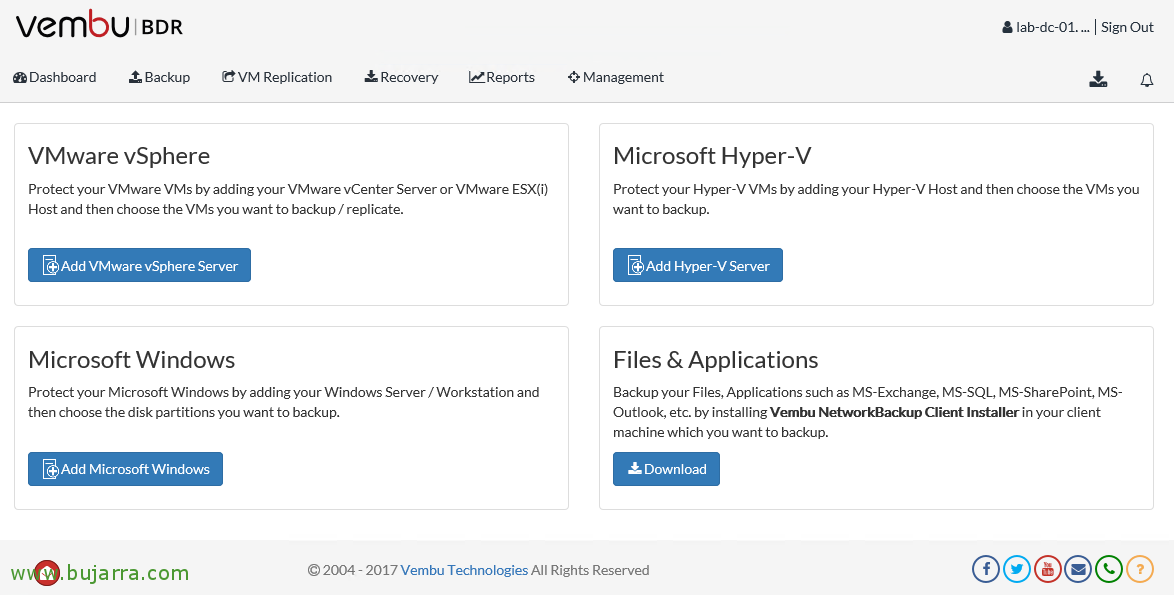Open the Recovery menu

pos(401,77)
